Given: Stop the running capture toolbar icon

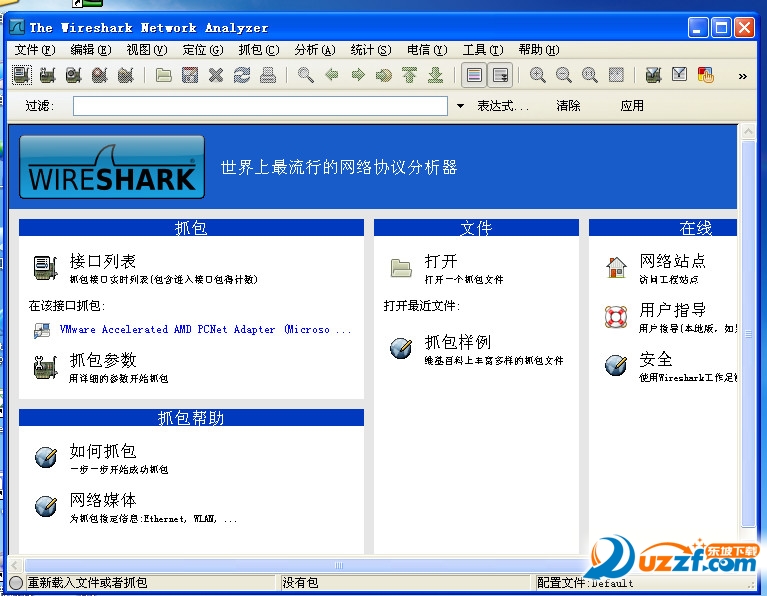Looking at the screenshot, I should (99, 75).
